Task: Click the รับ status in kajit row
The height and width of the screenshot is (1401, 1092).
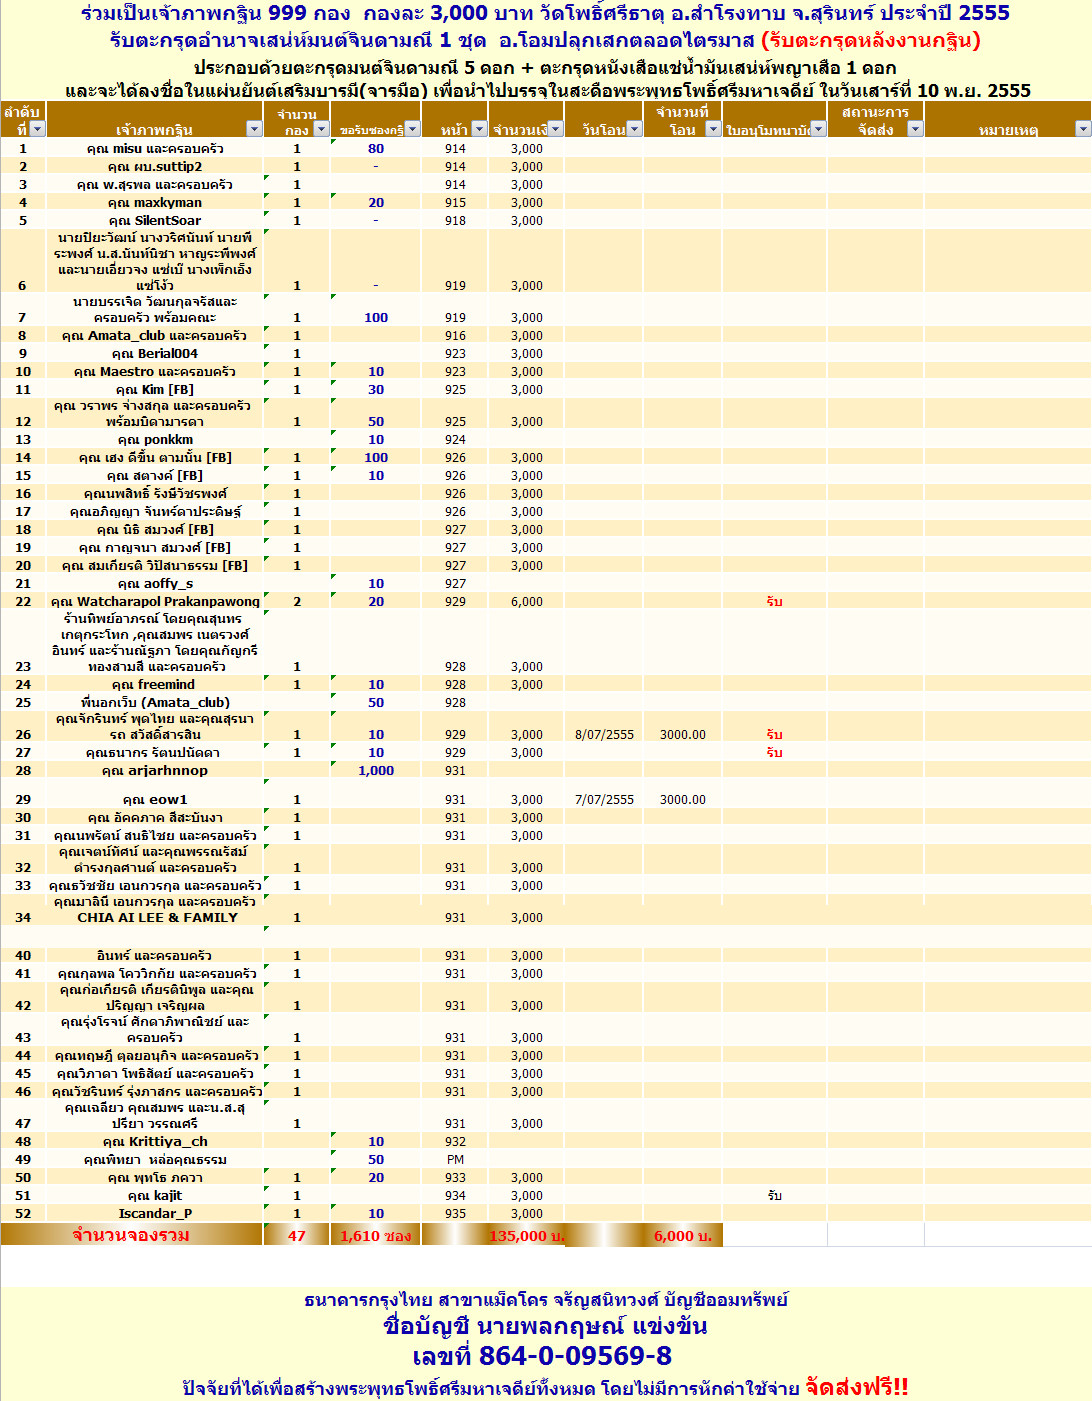Action: tap(775, 1196)
